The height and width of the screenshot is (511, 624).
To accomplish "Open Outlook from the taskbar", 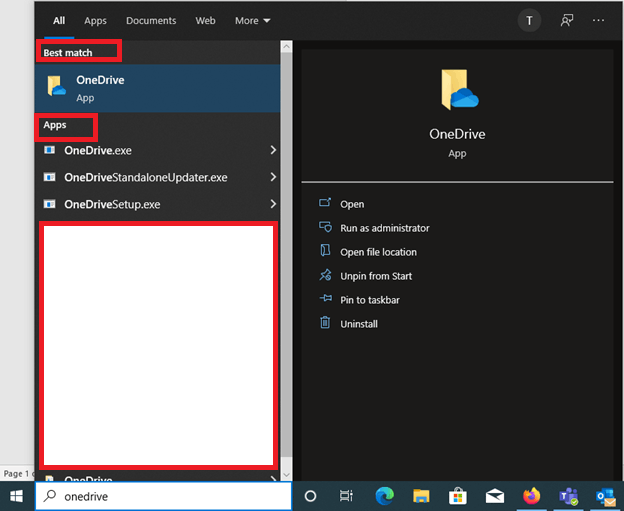I will (x=606, y=497).
